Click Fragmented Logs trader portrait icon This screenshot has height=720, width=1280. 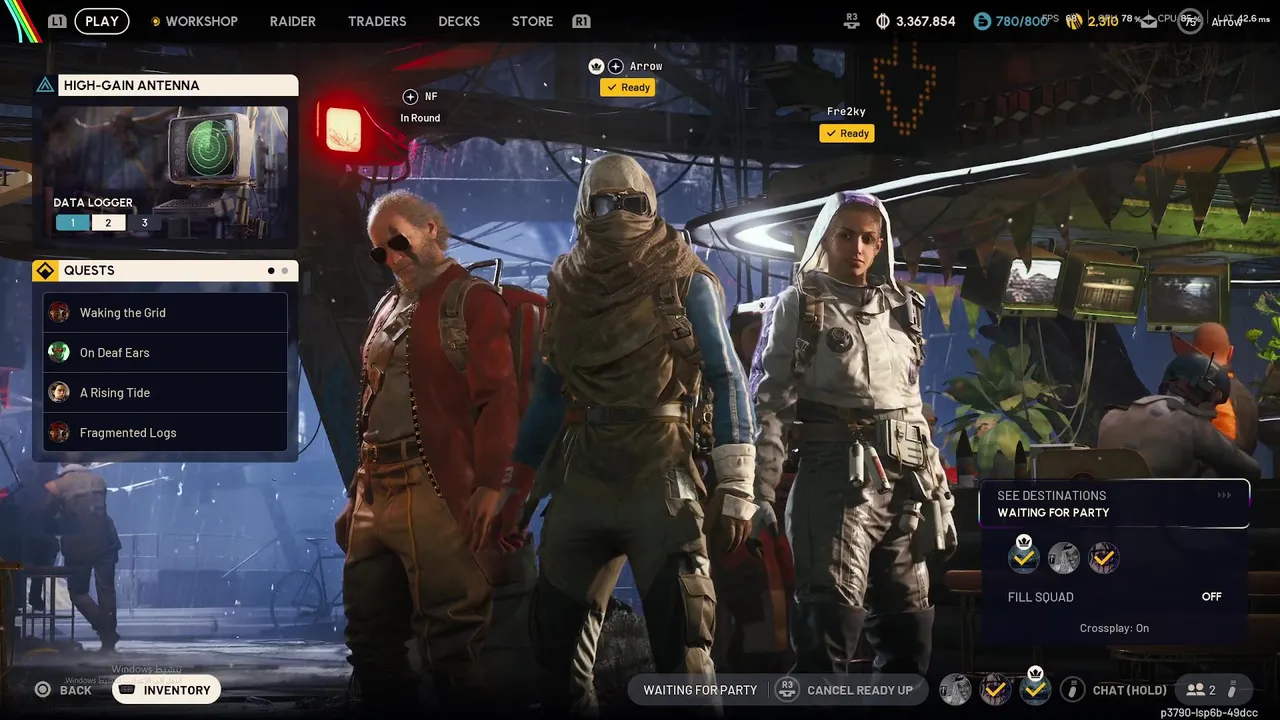[x=60, y=433]
